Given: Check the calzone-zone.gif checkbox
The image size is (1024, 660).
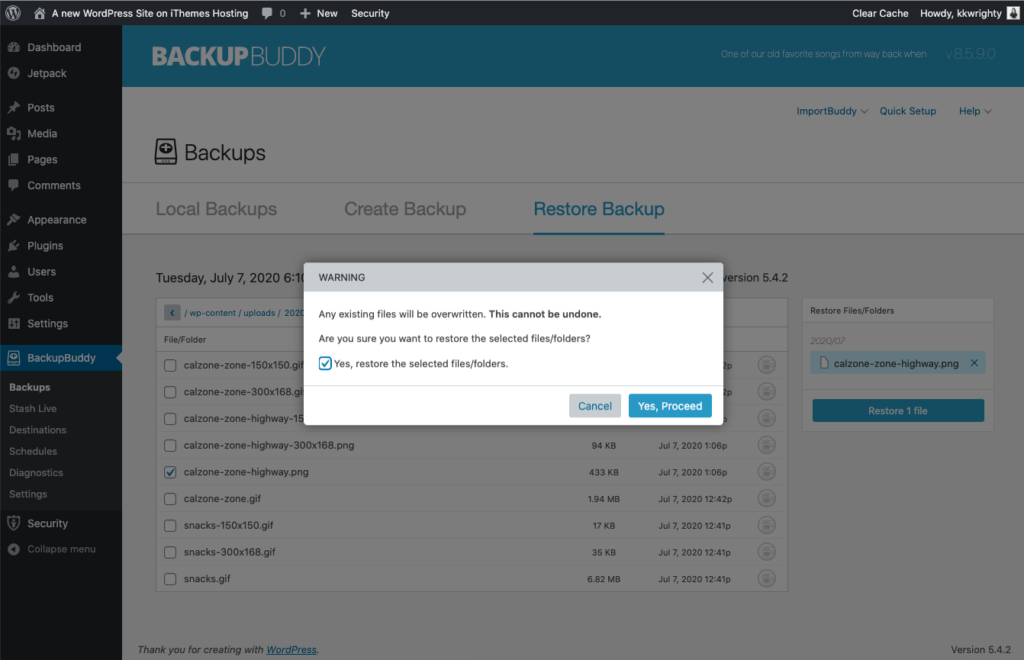Looking at the screenshot, I should coord(170,499).
